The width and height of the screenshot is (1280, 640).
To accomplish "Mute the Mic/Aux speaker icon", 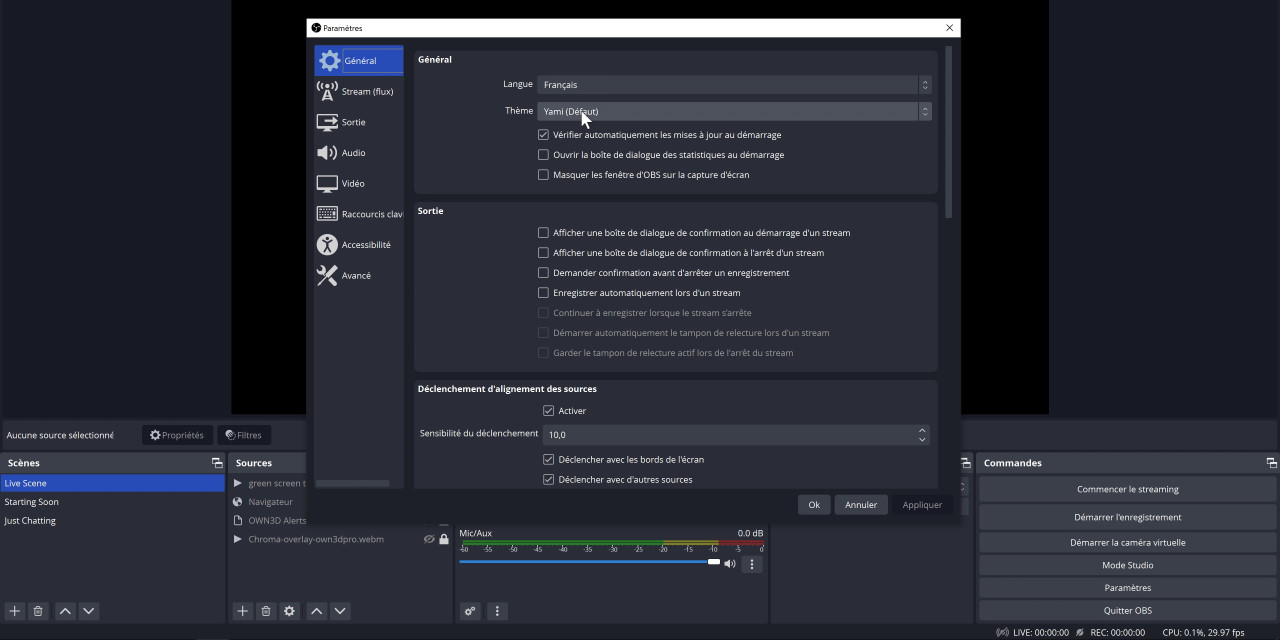I will point(730,564).
